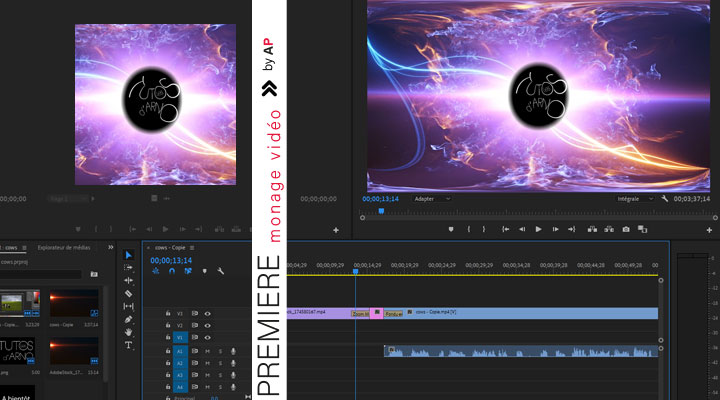The height and width of the screenshot is (400, 720).
Task: Select the Hand tool
Action: point(129,332)
